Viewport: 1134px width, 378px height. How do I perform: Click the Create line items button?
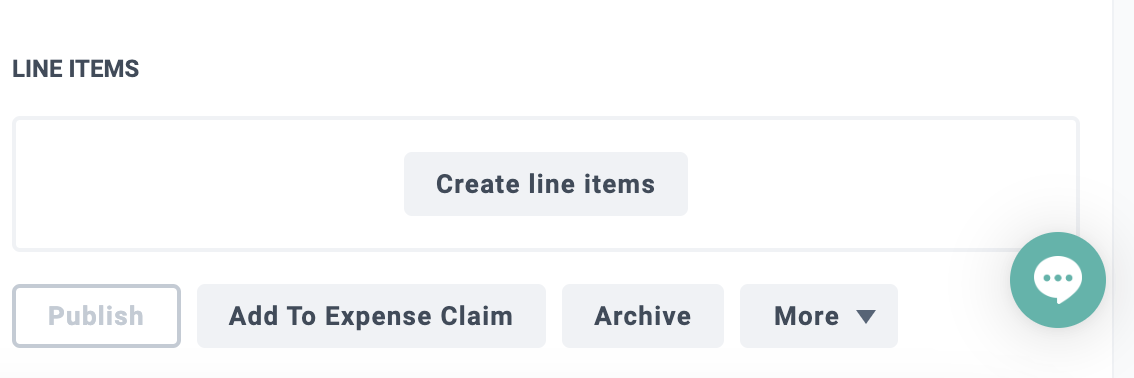coord(545,184)
